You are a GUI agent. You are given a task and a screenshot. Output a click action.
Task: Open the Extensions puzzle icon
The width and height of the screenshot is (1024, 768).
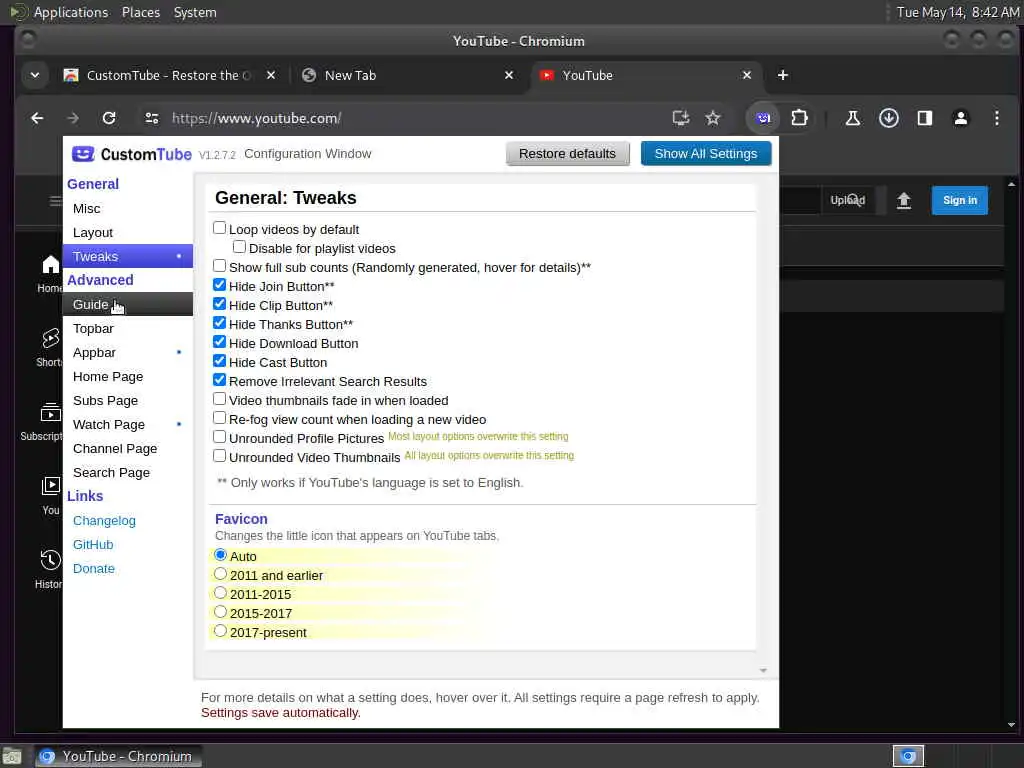[x=799, y=118]
